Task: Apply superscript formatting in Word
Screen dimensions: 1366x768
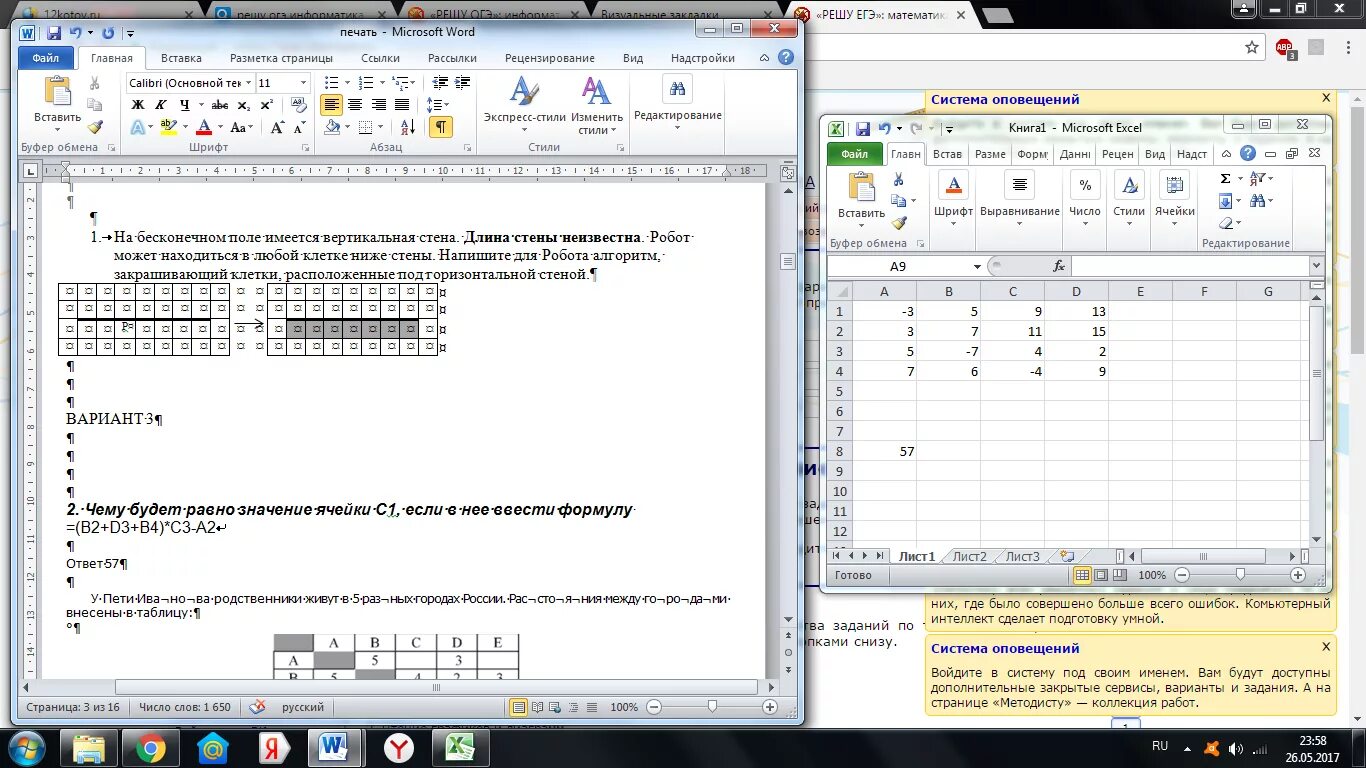Action: click(267, 105)
